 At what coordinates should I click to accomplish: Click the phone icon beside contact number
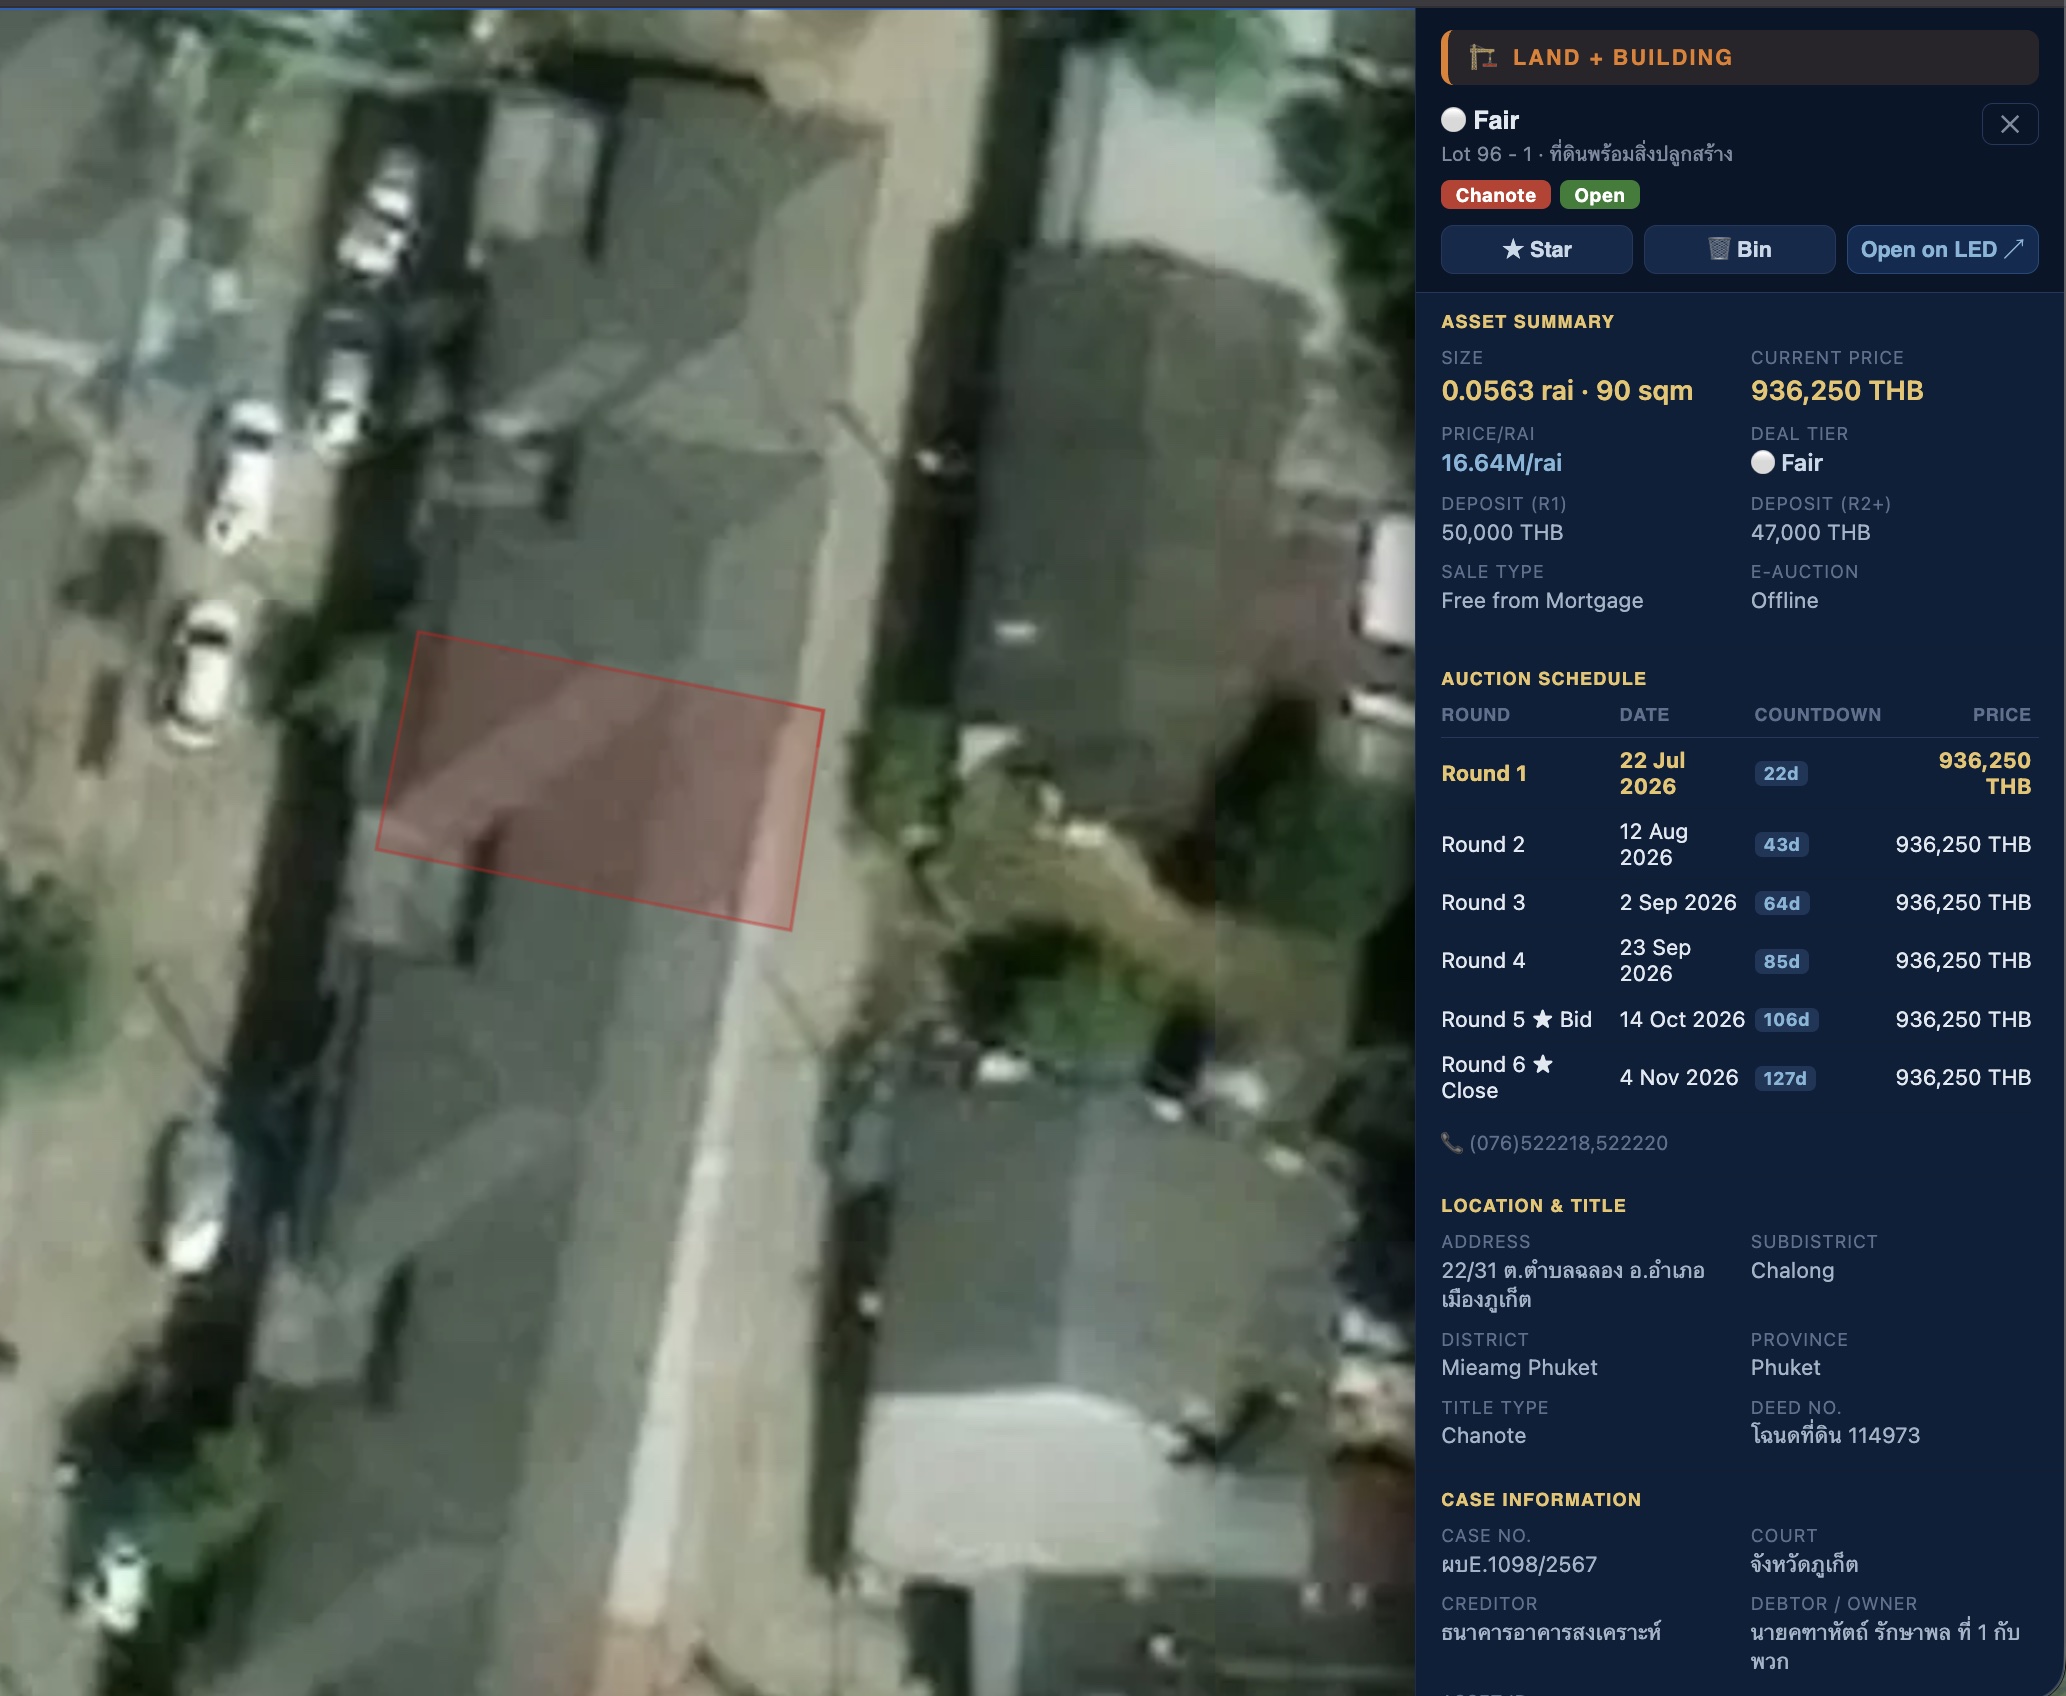tap(1451, 1142)
